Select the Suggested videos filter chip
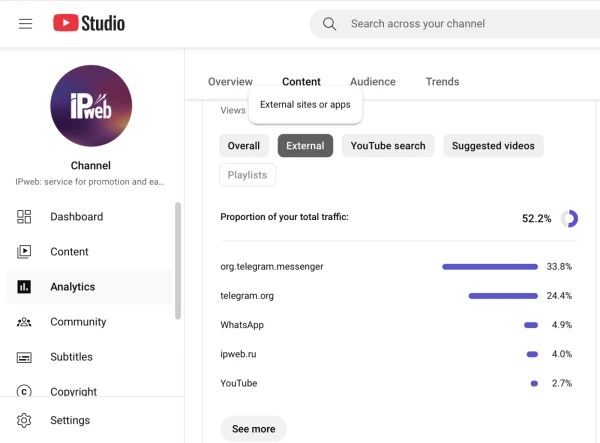Image resolution: width=600 pixels, height=443 pixels. 493,146
